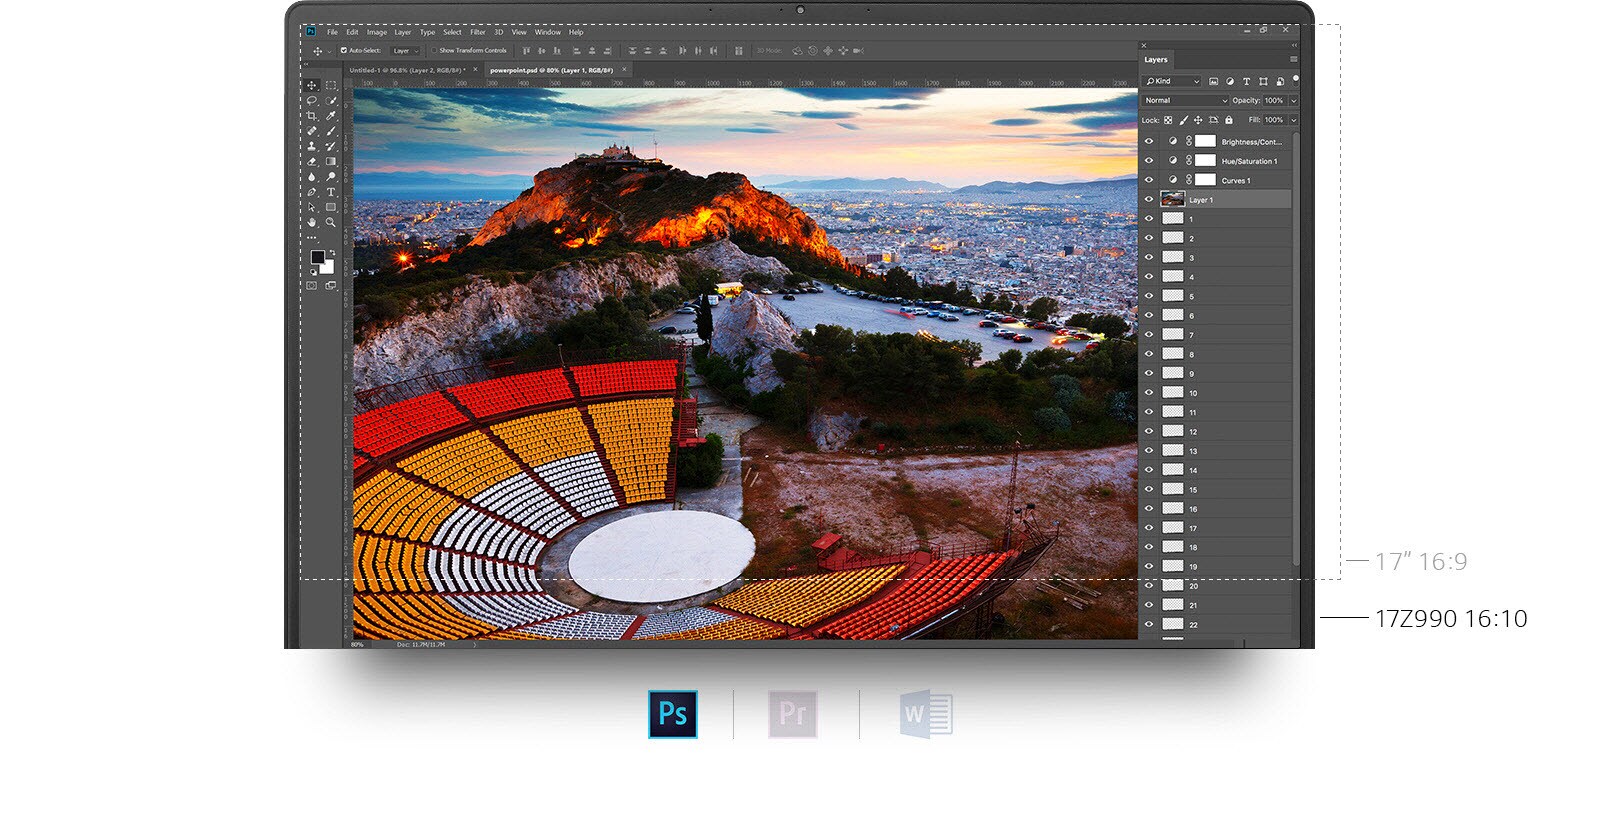The height and width of the screenshot is (837, 1600).
Task: Click the Swap foreground and background colors arrow
Action: 332,251
